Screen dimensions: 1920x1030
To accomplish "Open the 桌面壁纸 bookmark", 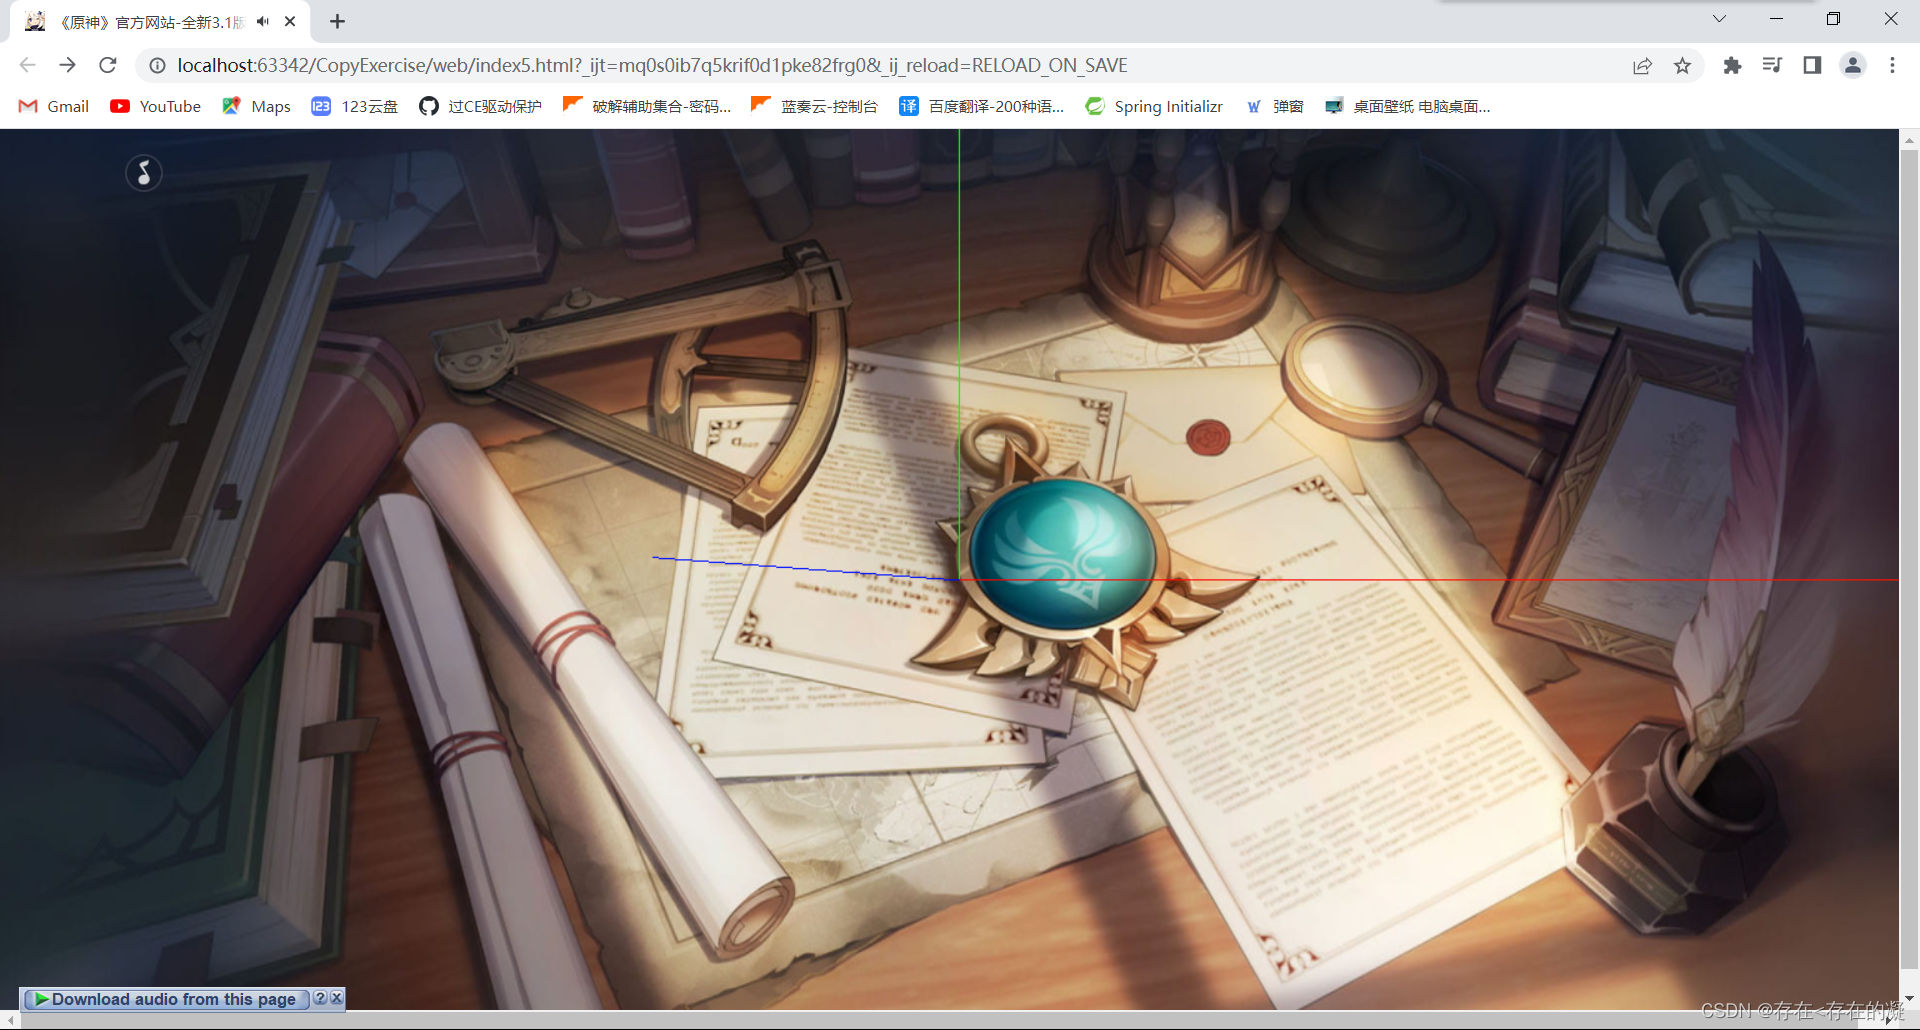I will pyautogui.click(x=1407, y=106).
